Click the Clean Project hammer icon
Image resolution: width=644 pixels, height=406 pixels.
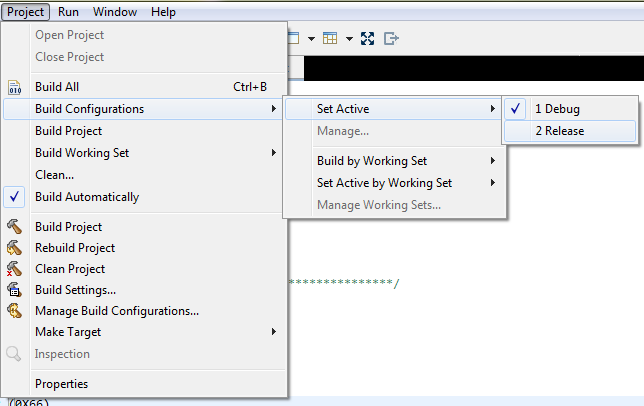click(14, 269)
